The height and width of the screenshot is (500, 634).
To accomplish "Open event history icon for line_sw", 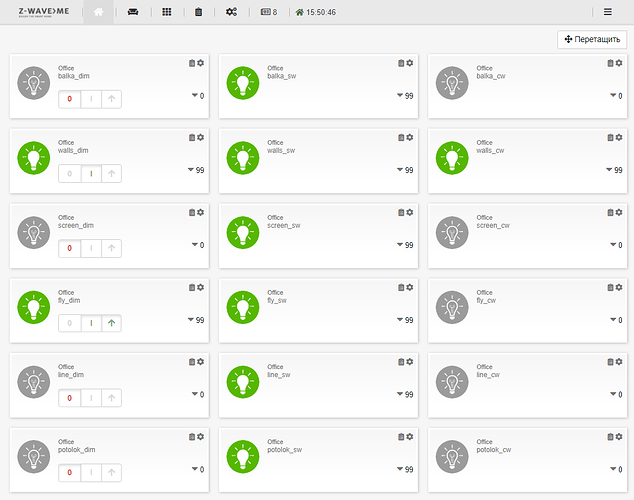I will [401, 362].
